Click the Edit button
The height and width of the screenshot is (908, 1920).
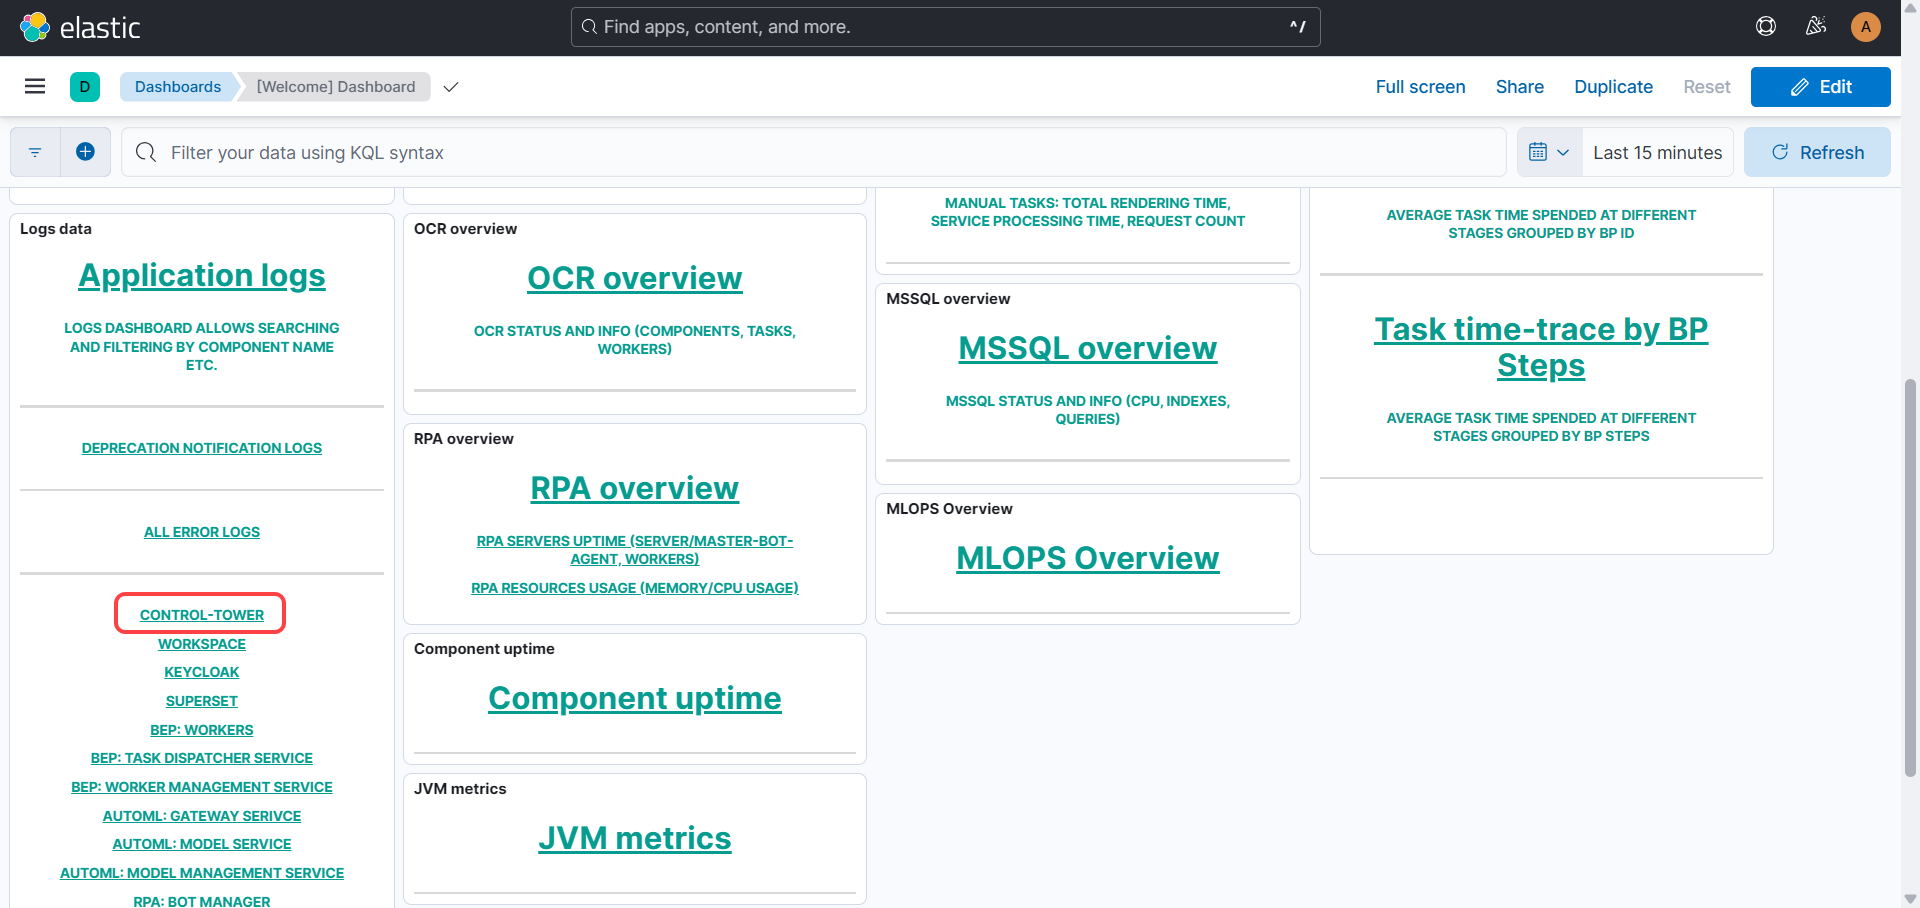[1821, 87]
